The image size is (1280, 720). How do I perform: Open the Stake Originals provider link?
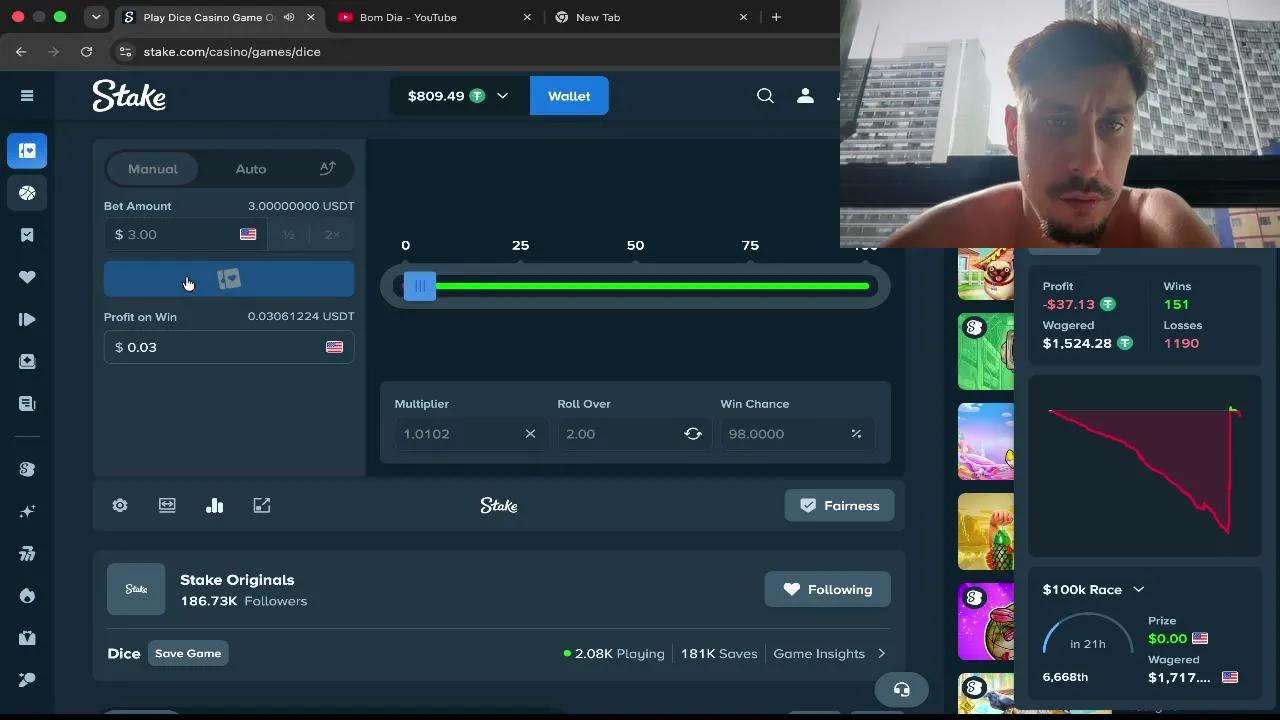(237, 580)
